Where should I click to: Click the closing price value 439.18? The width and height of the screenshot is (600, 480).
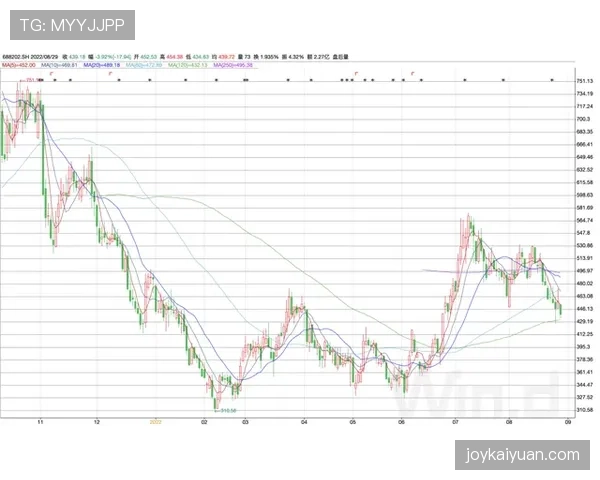(x=77, y=57)
